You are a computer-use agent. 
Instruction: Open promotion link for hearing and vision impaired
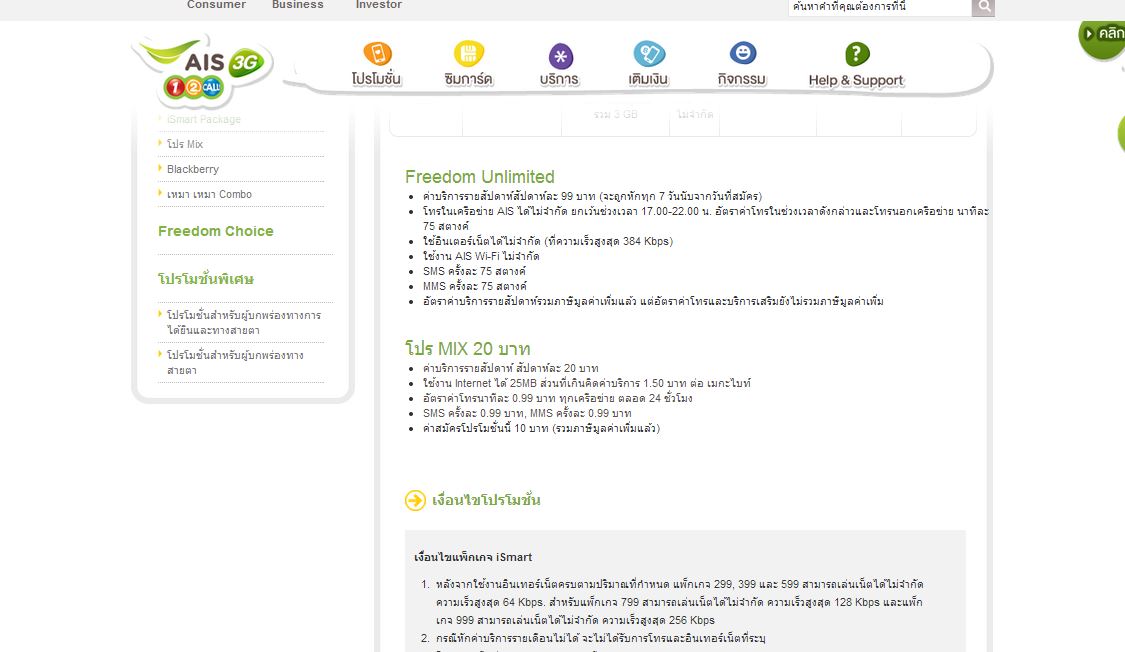click(x=243, y=323)
